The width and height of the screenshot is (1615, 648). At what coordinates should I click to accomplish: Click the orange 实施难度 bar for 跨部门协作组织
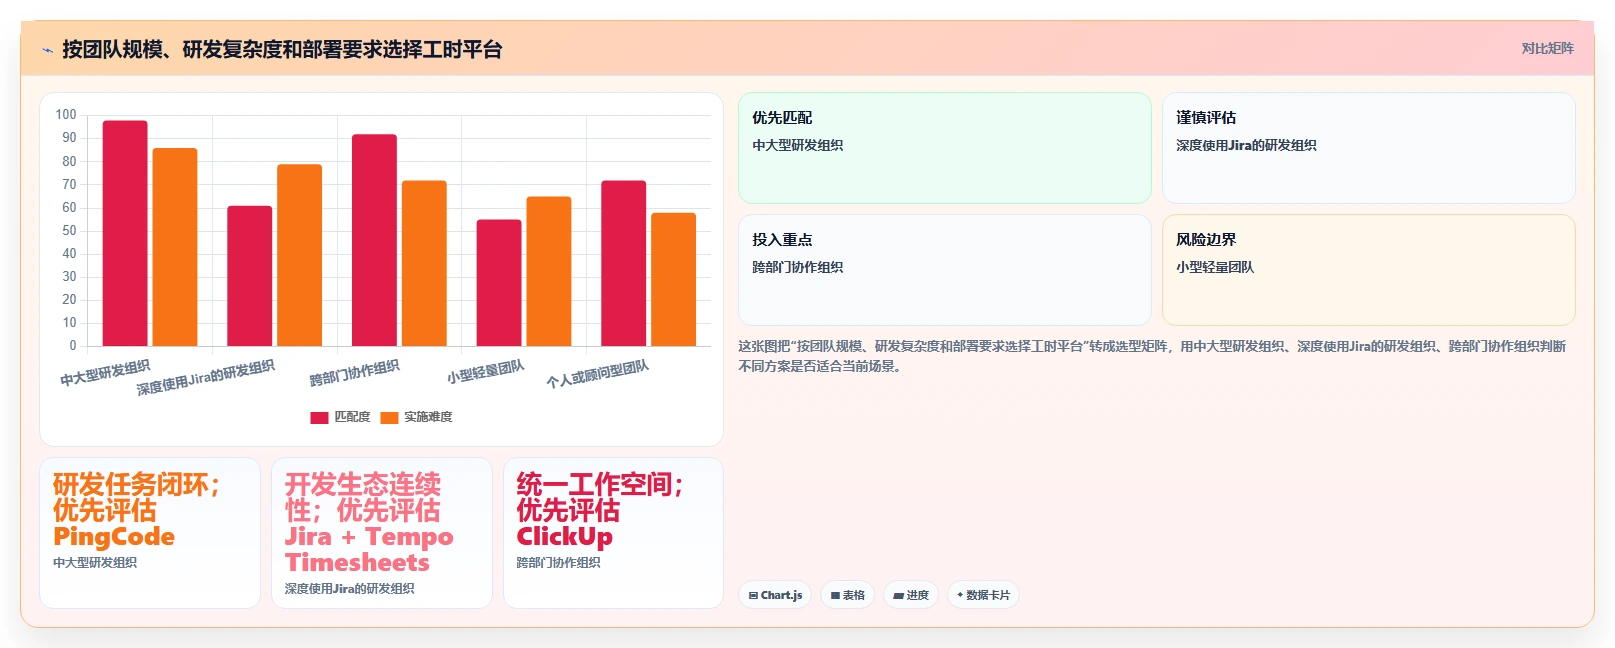pos(424,263)
